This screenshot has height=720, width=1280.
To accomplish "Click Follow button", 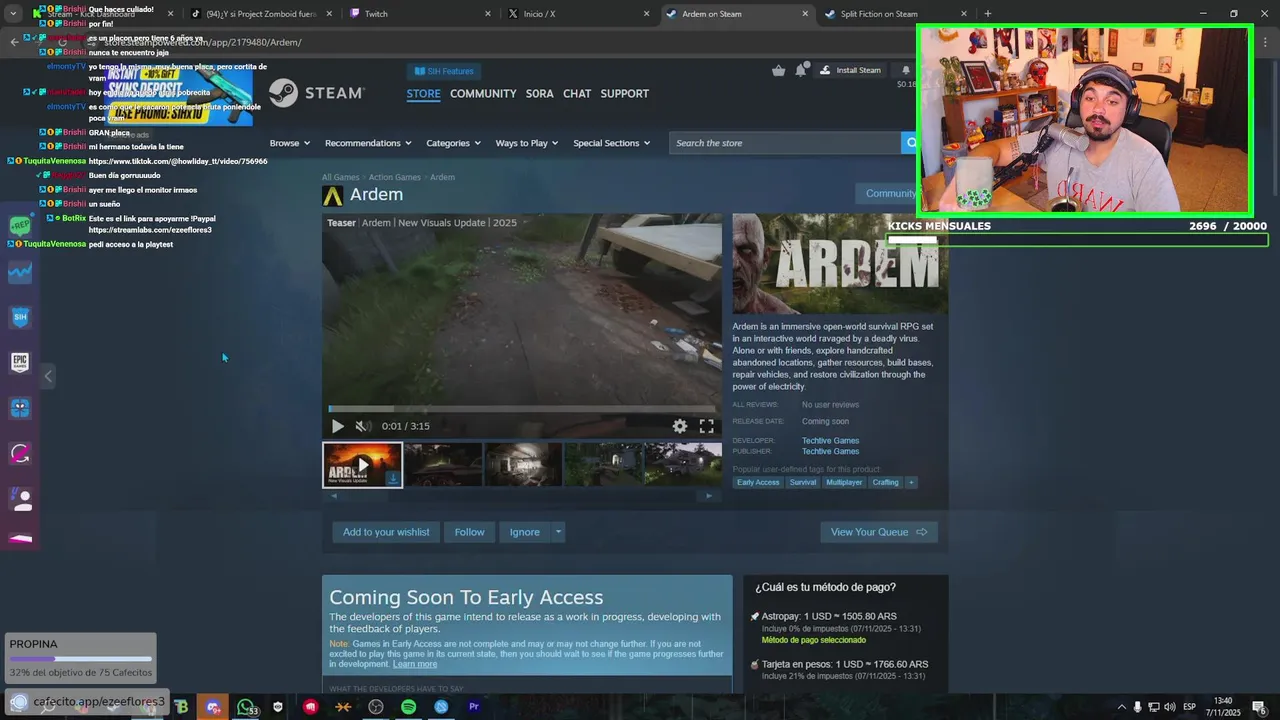I will tap(469, 532).
